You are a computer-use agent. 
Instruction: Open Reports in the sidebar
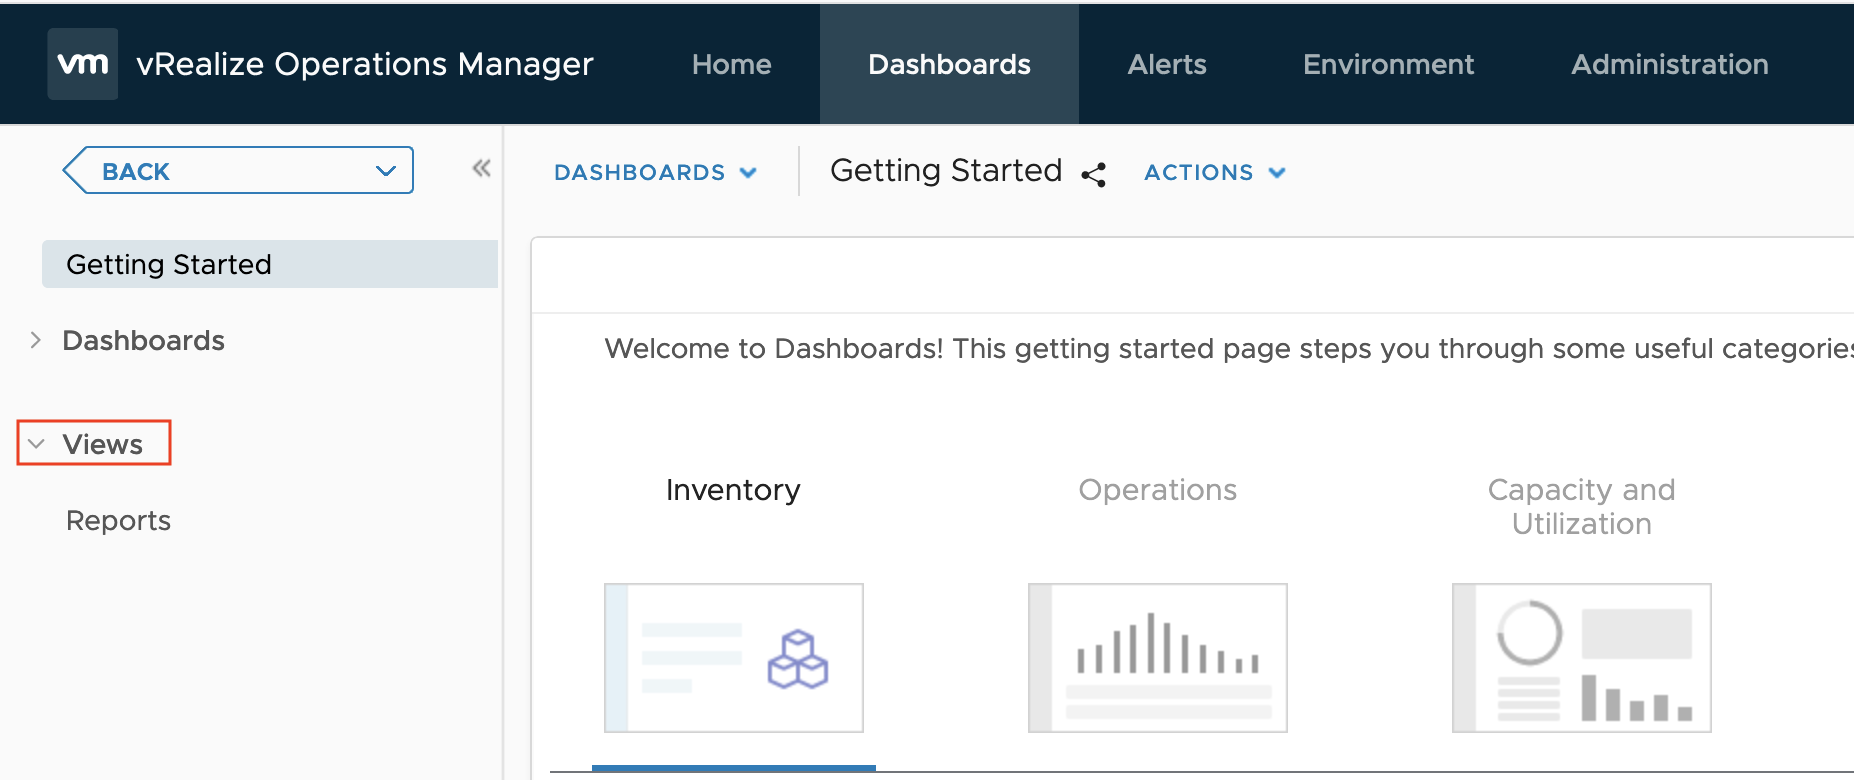(118, 520)
